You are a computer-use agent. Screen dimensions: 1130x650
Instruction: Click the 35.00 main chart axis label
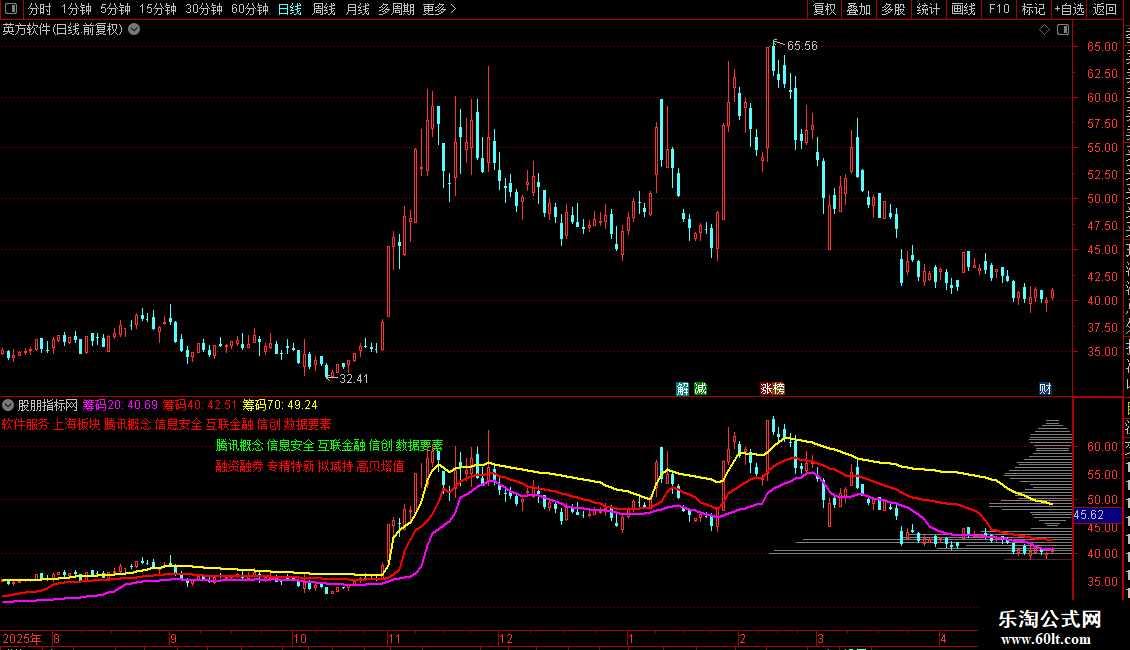point(1103,352)
